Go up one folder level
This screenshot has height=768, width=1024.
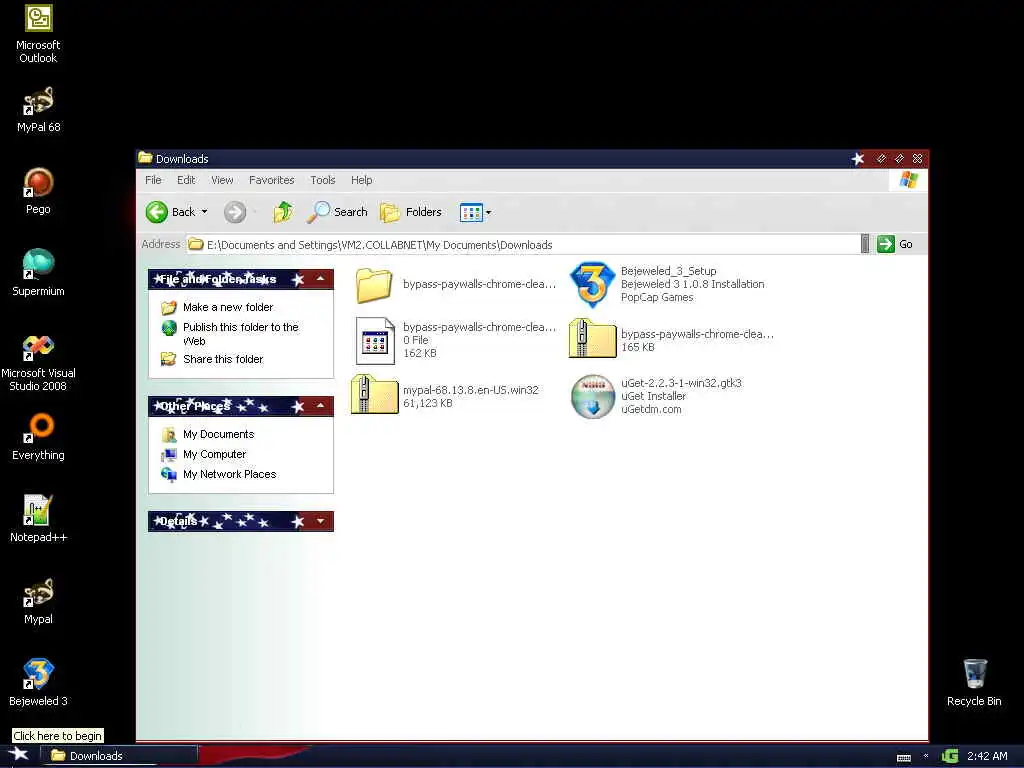click(283, 212)
